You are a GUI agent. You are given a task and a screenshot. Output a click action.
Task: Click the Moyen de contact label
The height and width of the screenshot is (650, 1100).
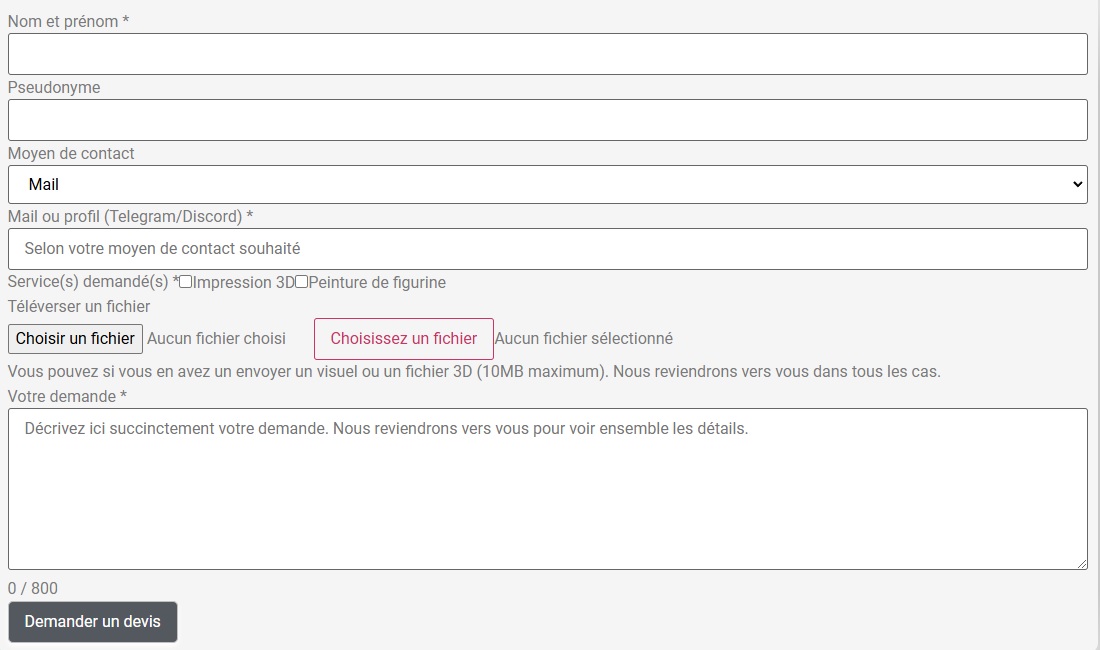[71, 154]
